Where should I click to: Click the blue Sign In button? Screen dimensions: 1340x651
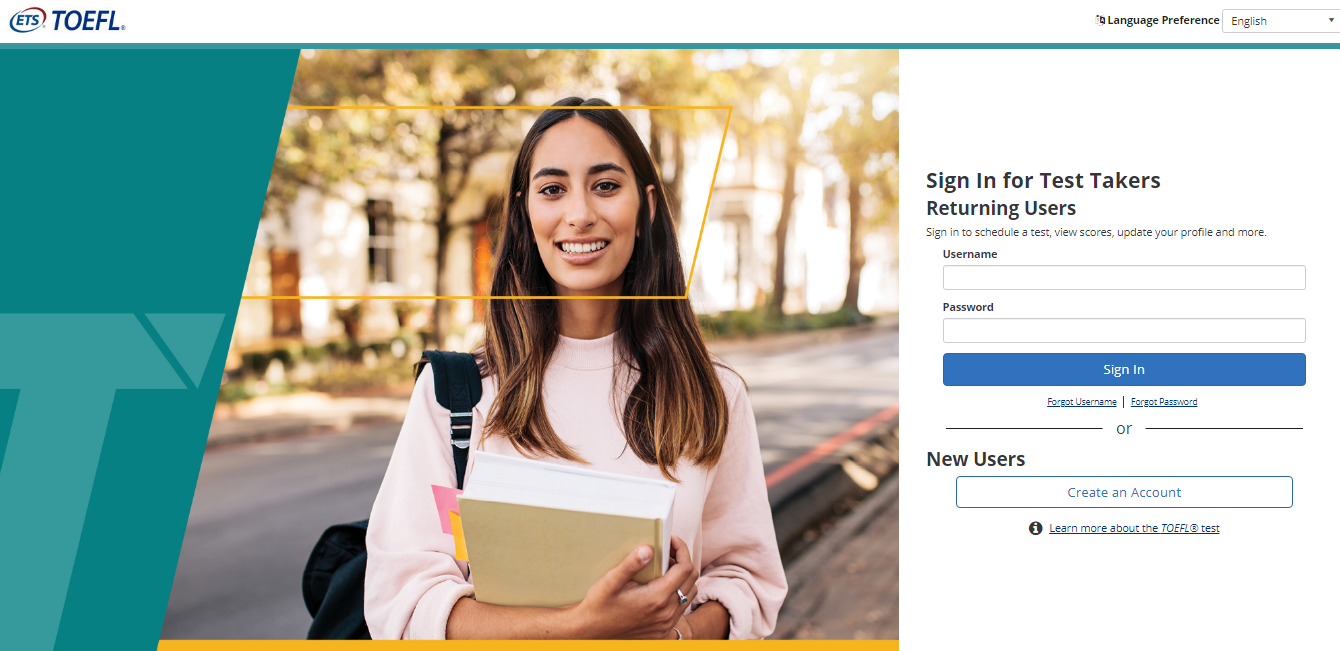pos(1124,369)
